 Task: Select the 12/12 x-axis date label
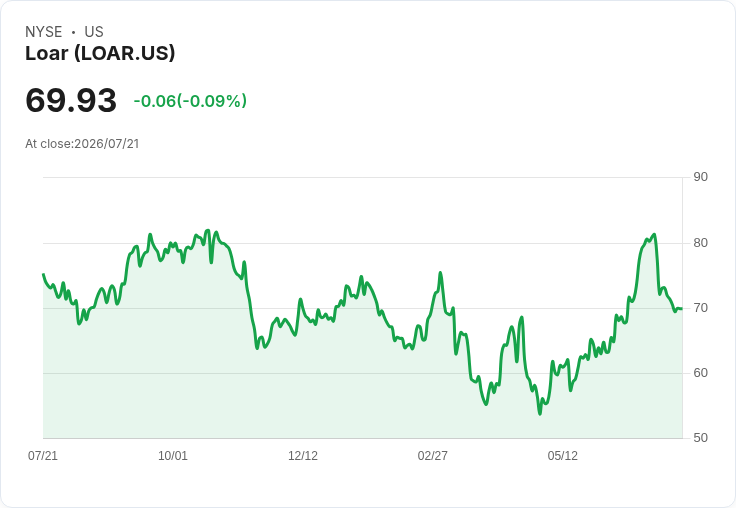[x=303, y=455]
